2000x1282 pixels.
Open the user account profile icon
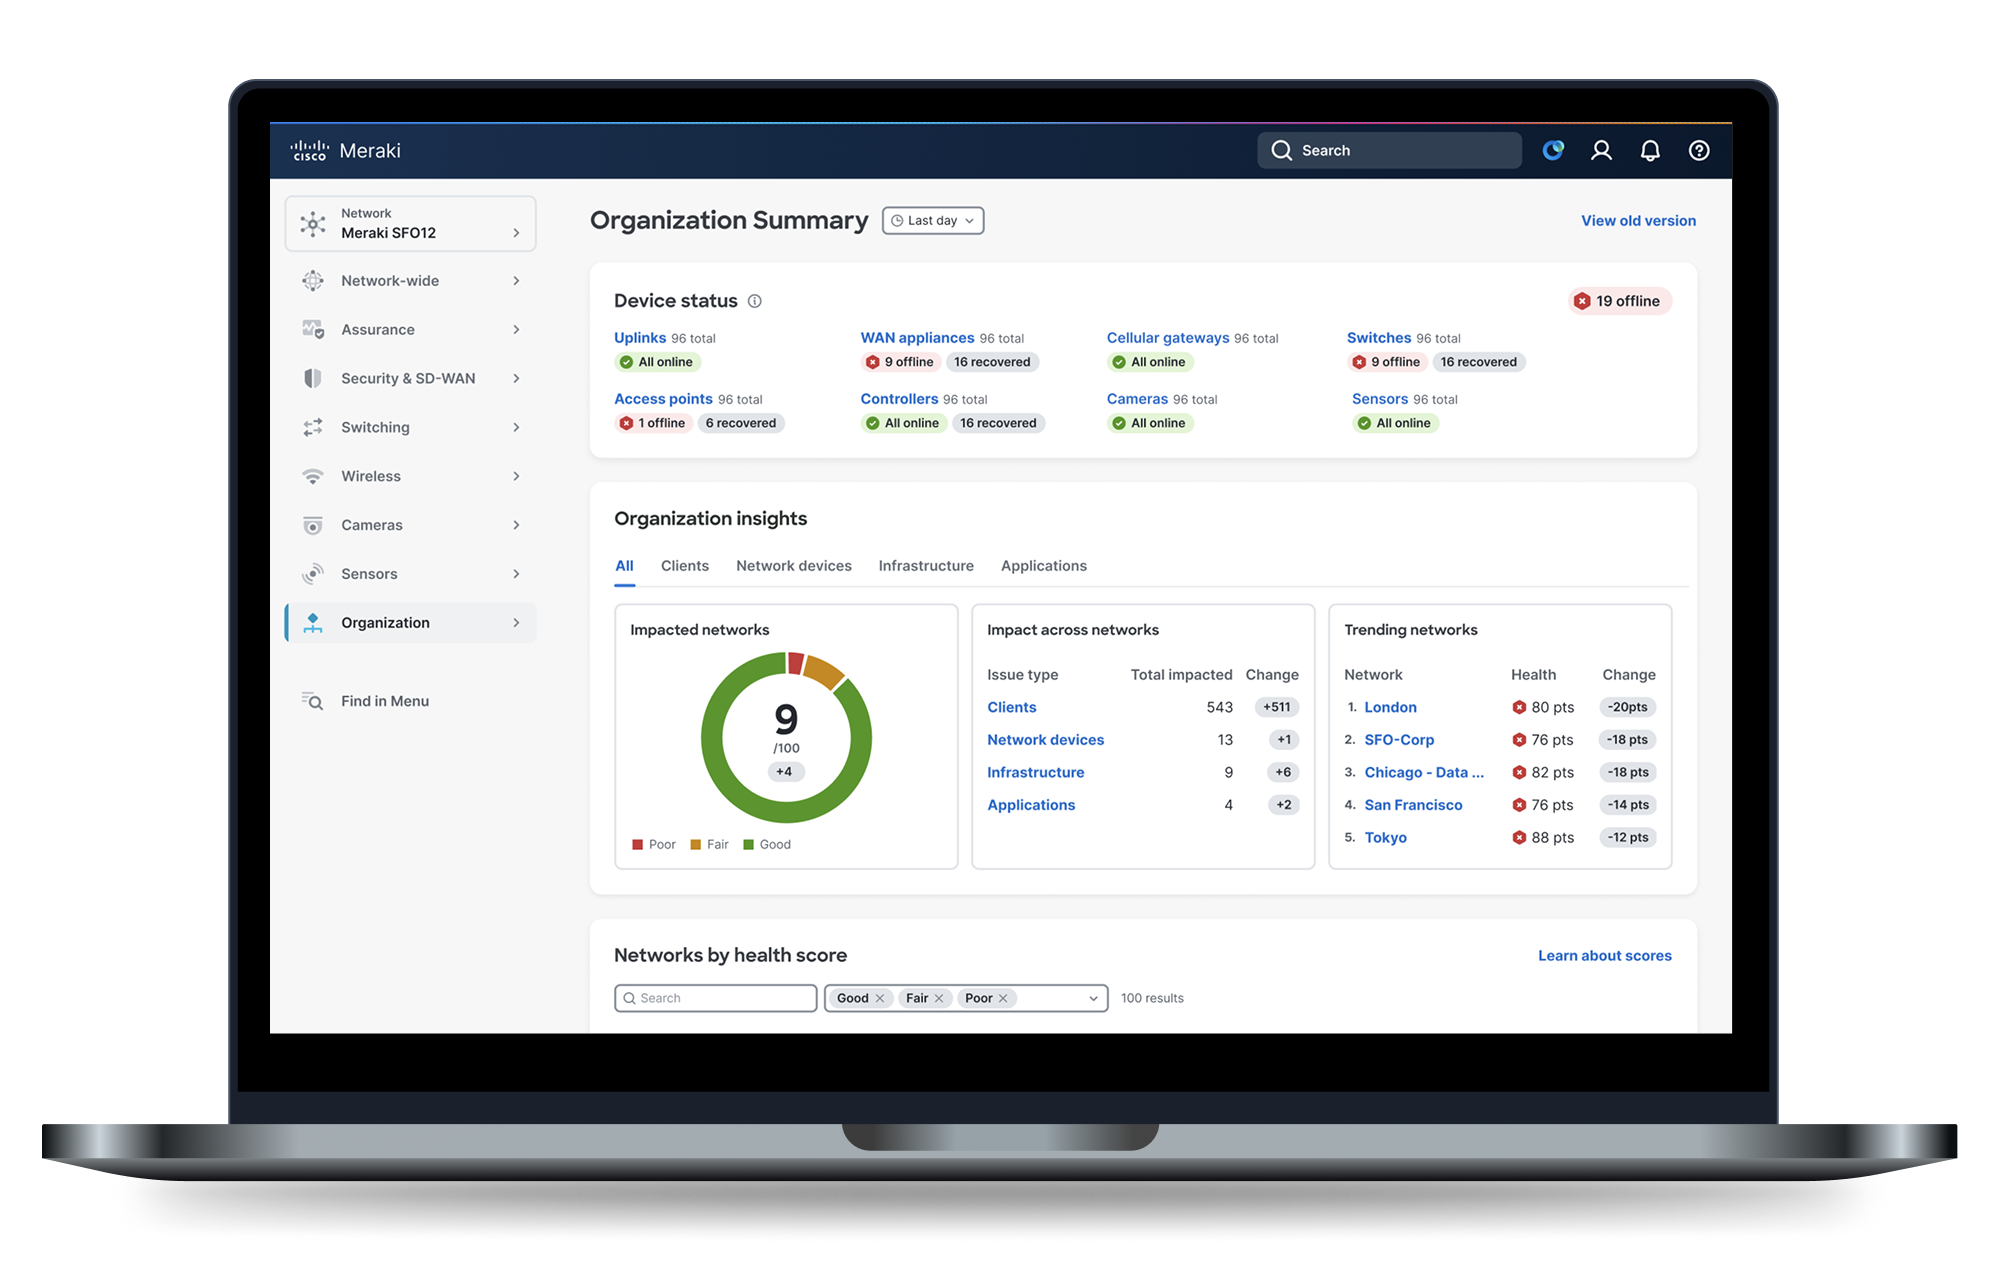1601,150
